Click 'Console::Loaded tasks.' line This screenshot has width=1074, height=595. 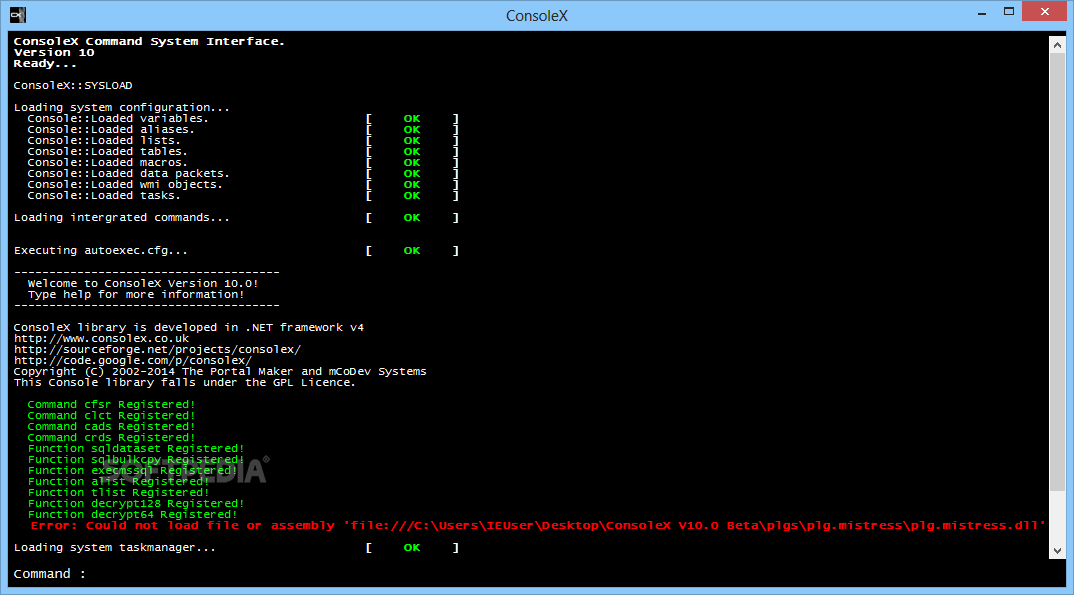tap(104, 195)
